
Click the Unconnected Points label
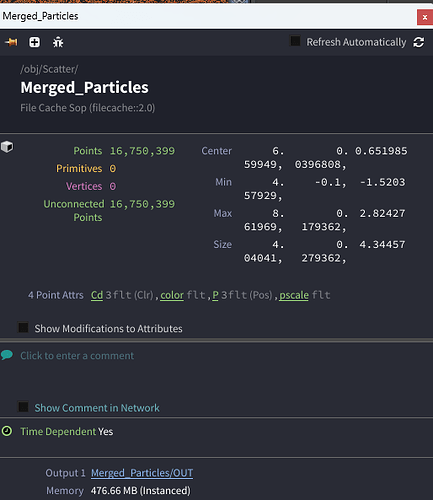coord(74,211)
